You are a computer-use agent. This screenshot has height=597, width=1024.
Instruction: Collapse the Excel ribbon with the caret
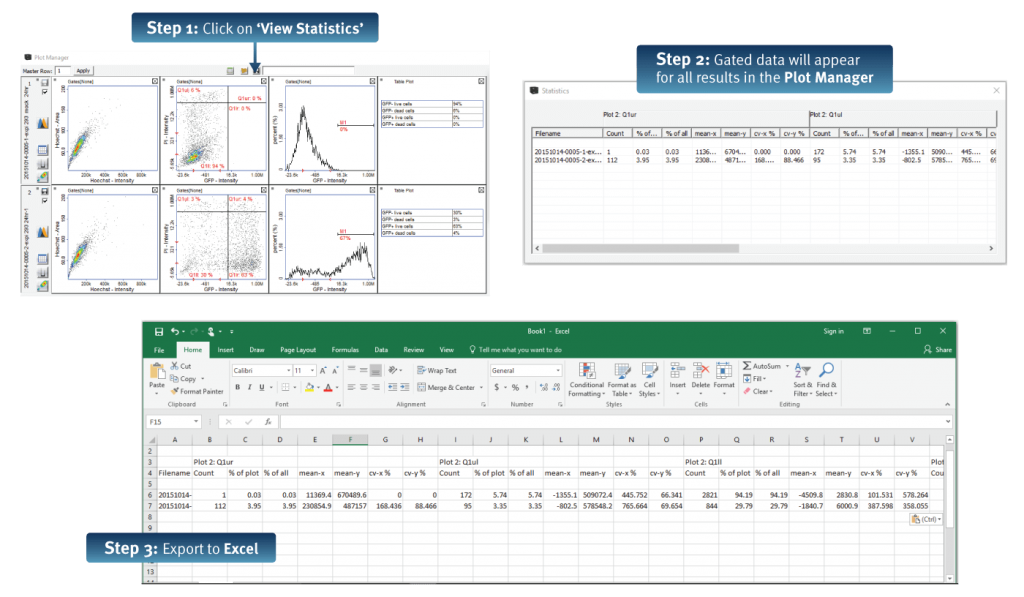click(948, 405)
